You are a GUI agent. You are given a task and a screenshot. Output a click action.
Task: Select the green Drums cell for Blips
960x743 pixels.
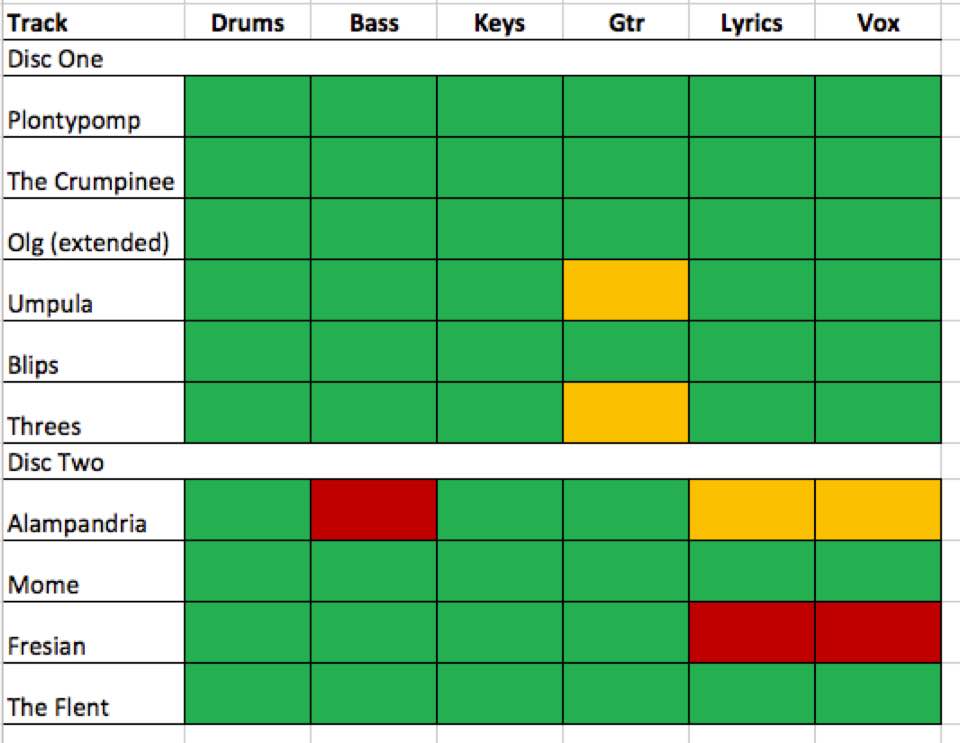pos(247,351)
